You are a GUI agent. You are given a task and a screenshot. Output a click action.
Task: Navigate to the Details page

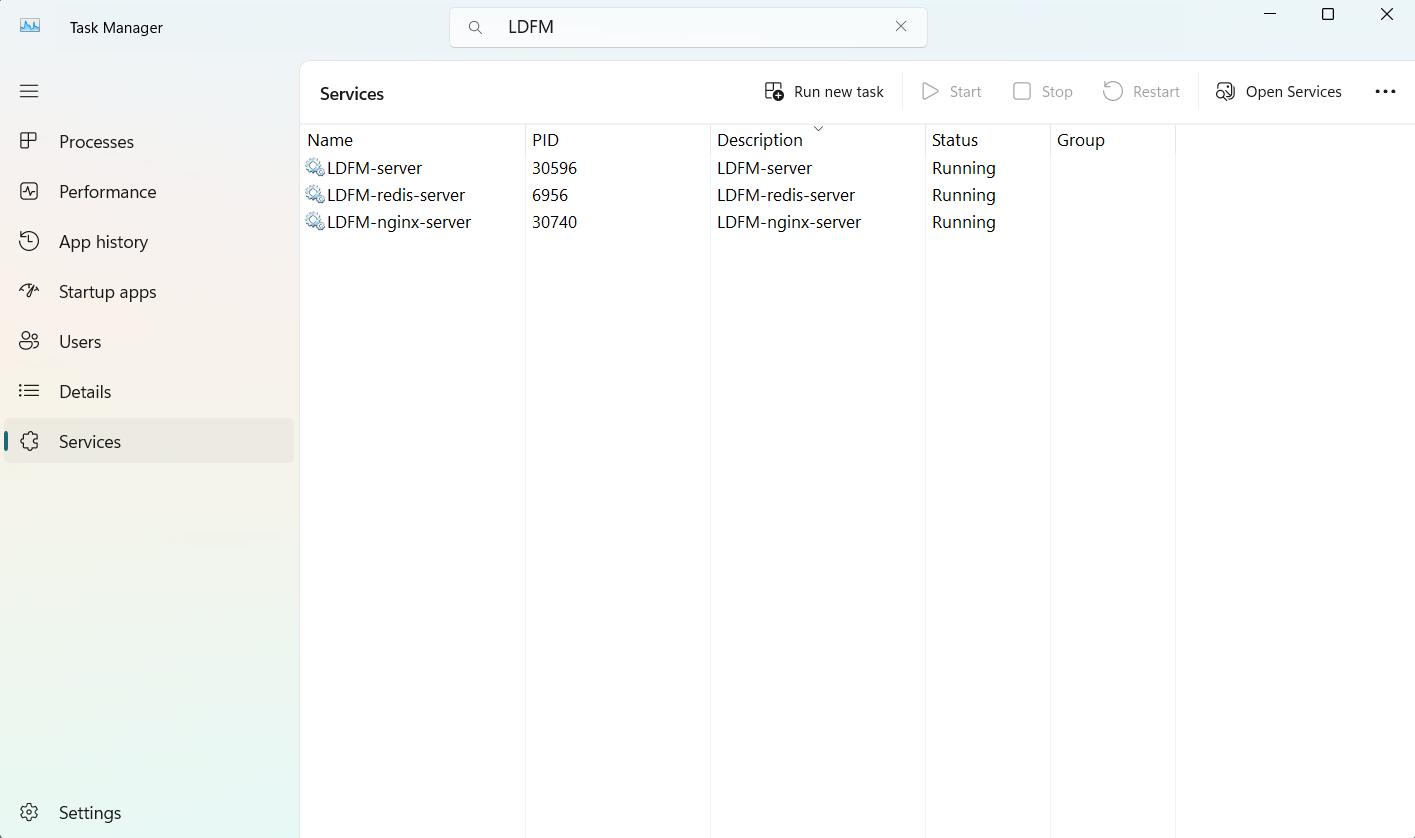[85, 392]
